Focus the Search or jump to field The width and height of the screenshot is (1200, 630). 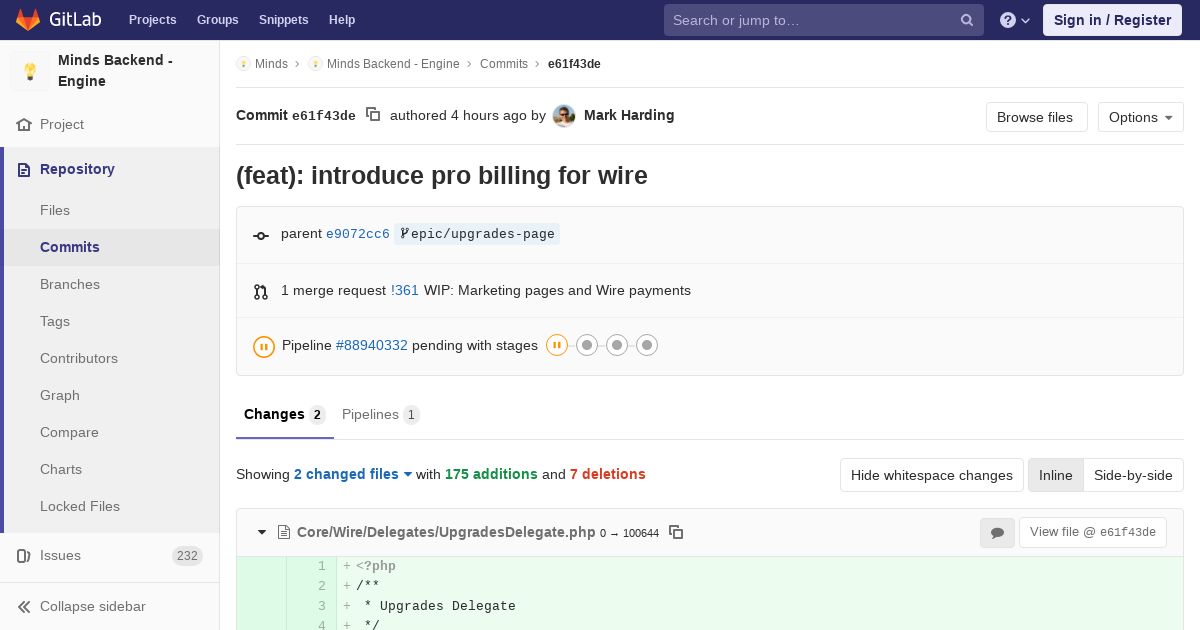(812, 20)
